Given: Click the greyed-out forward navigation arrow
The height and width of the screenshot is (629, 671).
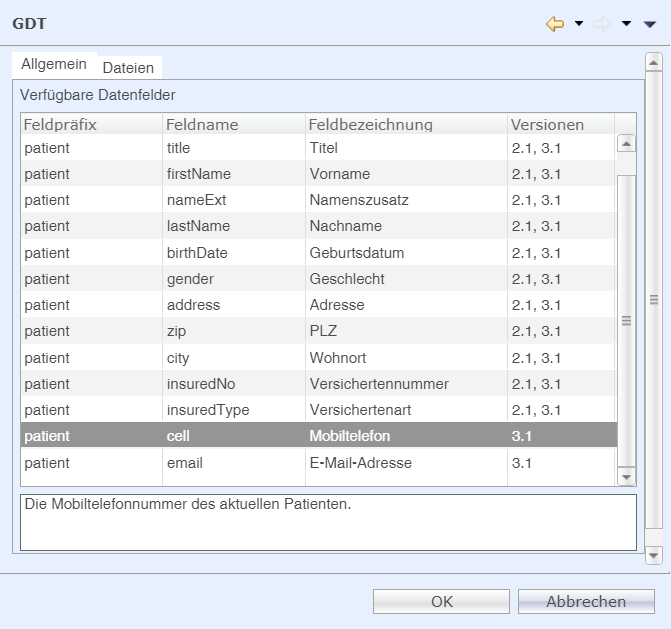Looking at the screenshot, I should 602,23.
